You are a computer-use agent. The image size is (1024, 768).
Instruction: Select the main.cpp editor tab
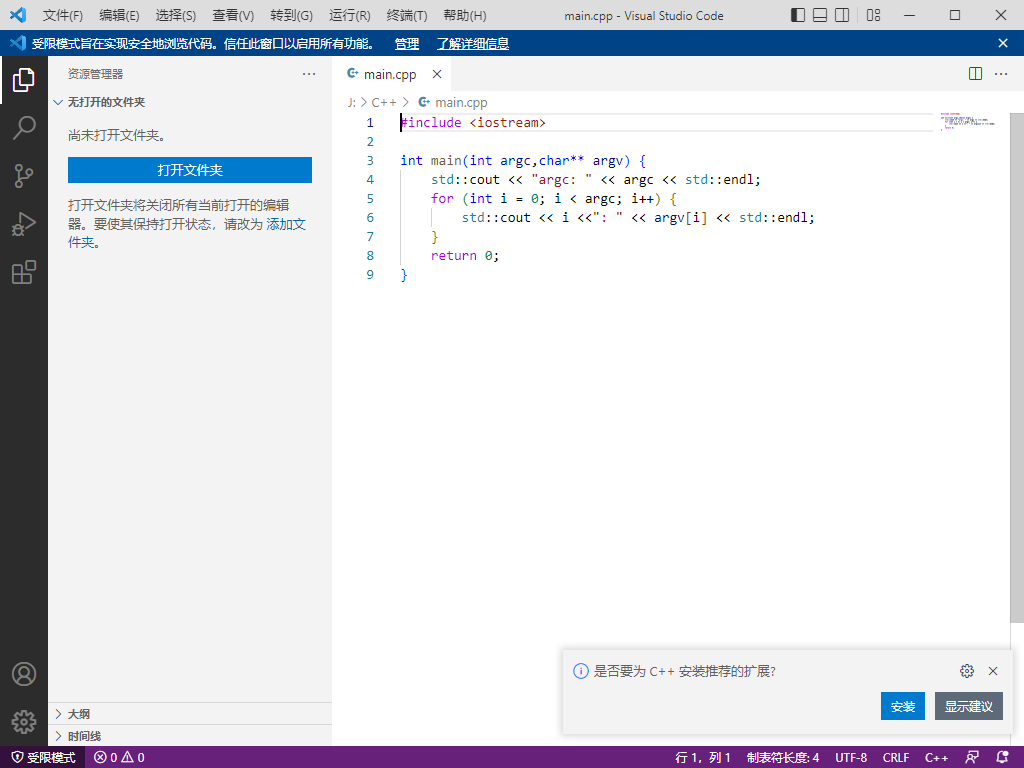coord(389,74)
